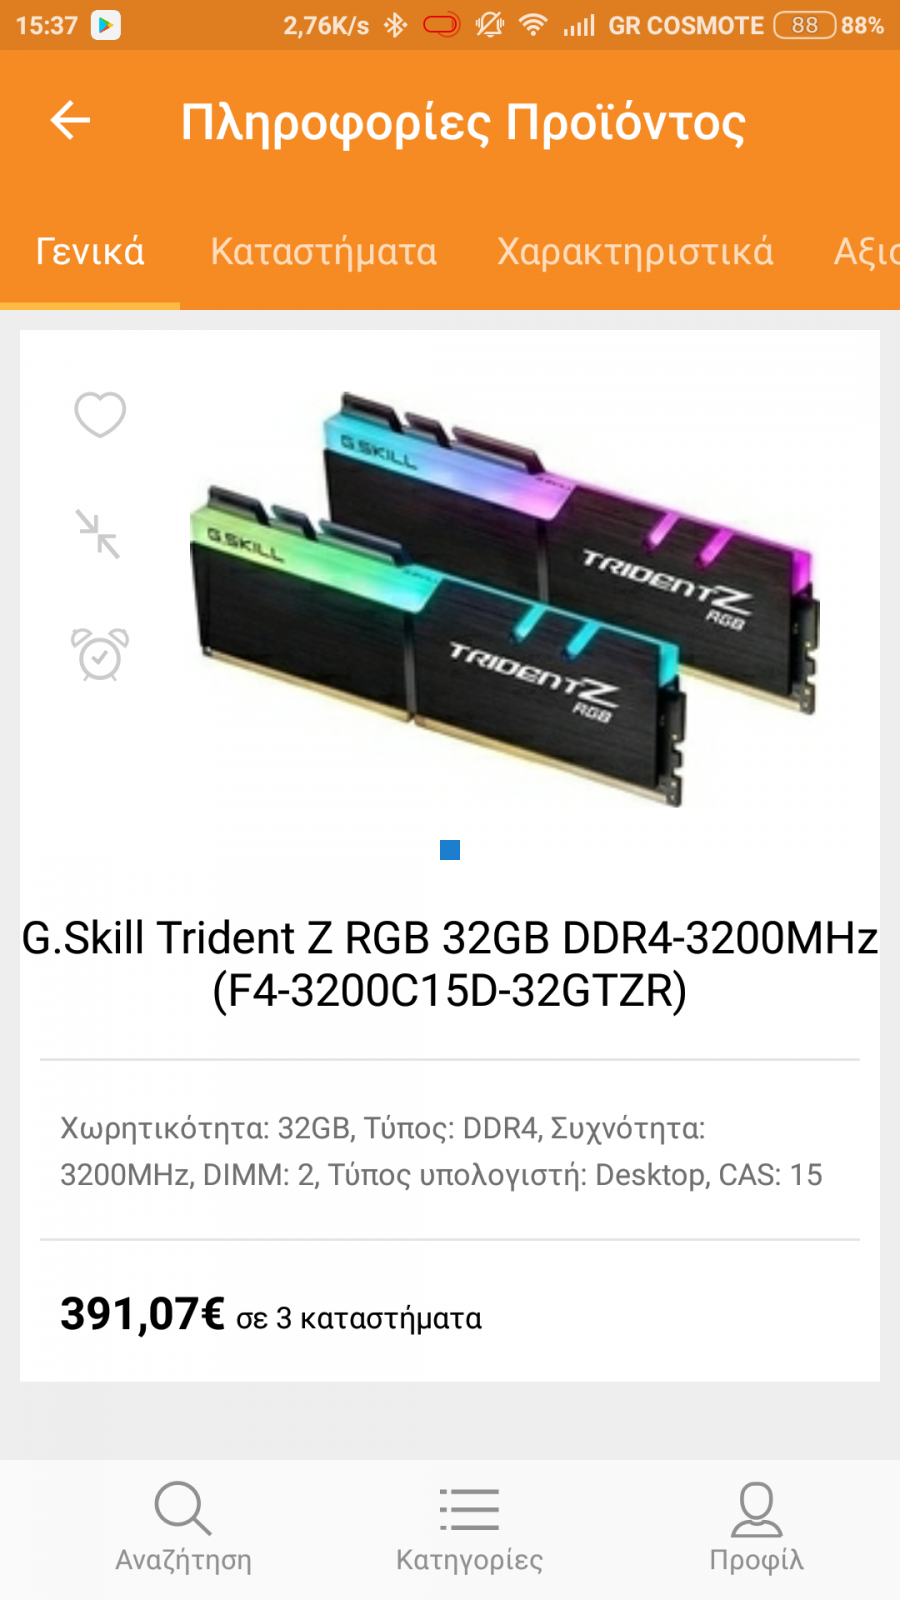900x1600 pixels.
Task: Tap the Play Store notification icon
Action: point(106,25)
